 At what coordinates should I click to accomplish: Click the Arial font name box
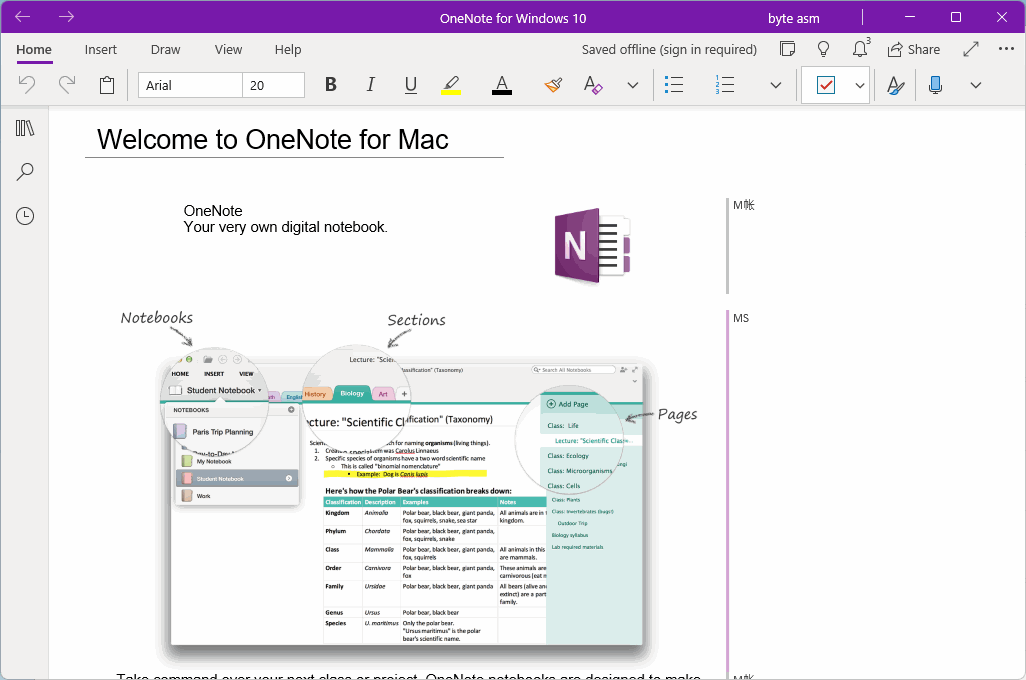click(x=190, y=85)
